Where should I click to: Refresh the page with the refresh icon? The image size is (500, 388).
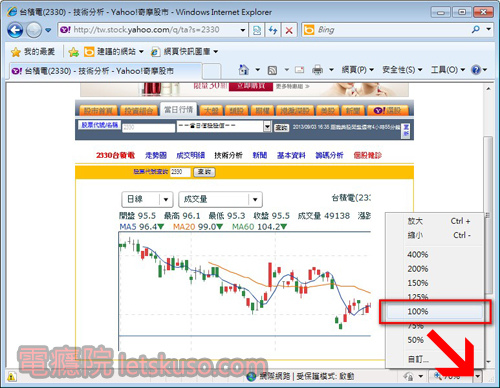(273, 30)
